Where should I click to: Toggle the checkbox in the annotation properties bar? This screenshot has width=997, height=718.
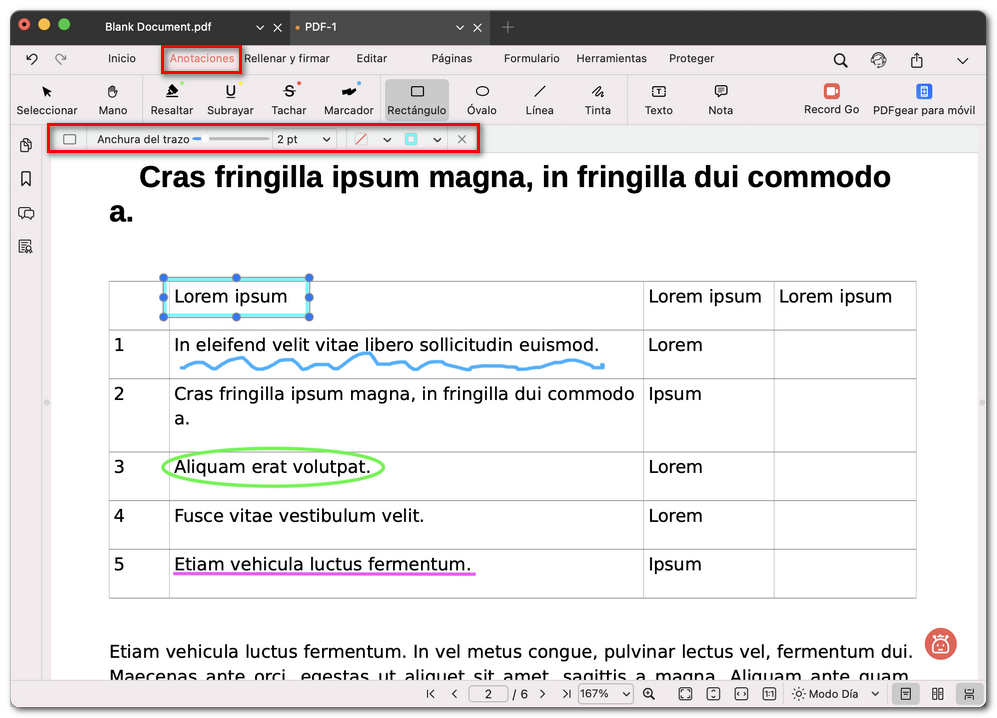pyautogui.click(x=70, y=139)
